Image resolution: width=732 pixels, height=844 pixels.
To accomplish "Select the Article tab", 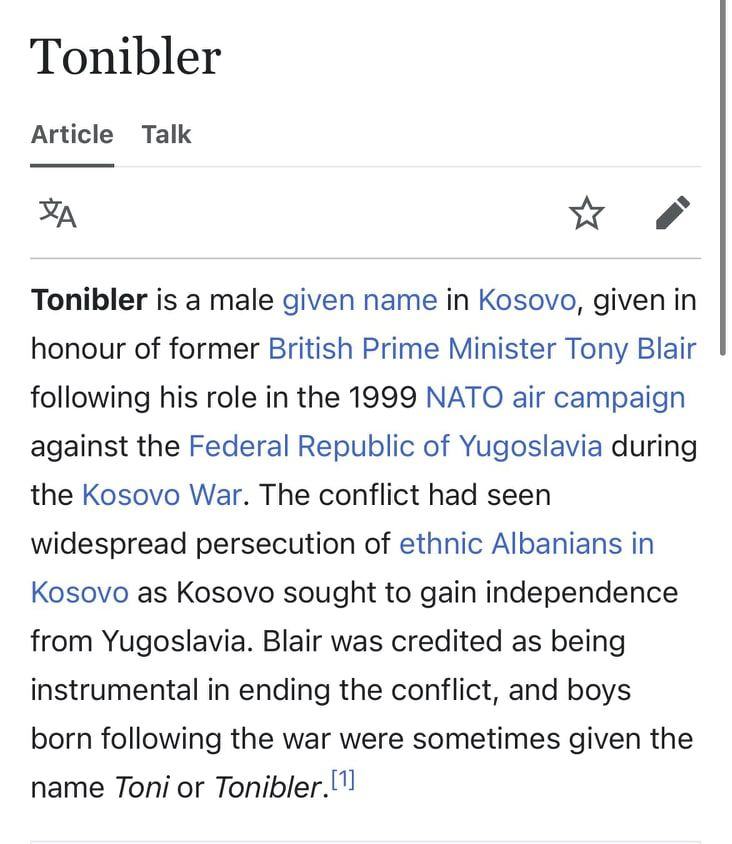I will pyautogui.click(x=72, y=135).
